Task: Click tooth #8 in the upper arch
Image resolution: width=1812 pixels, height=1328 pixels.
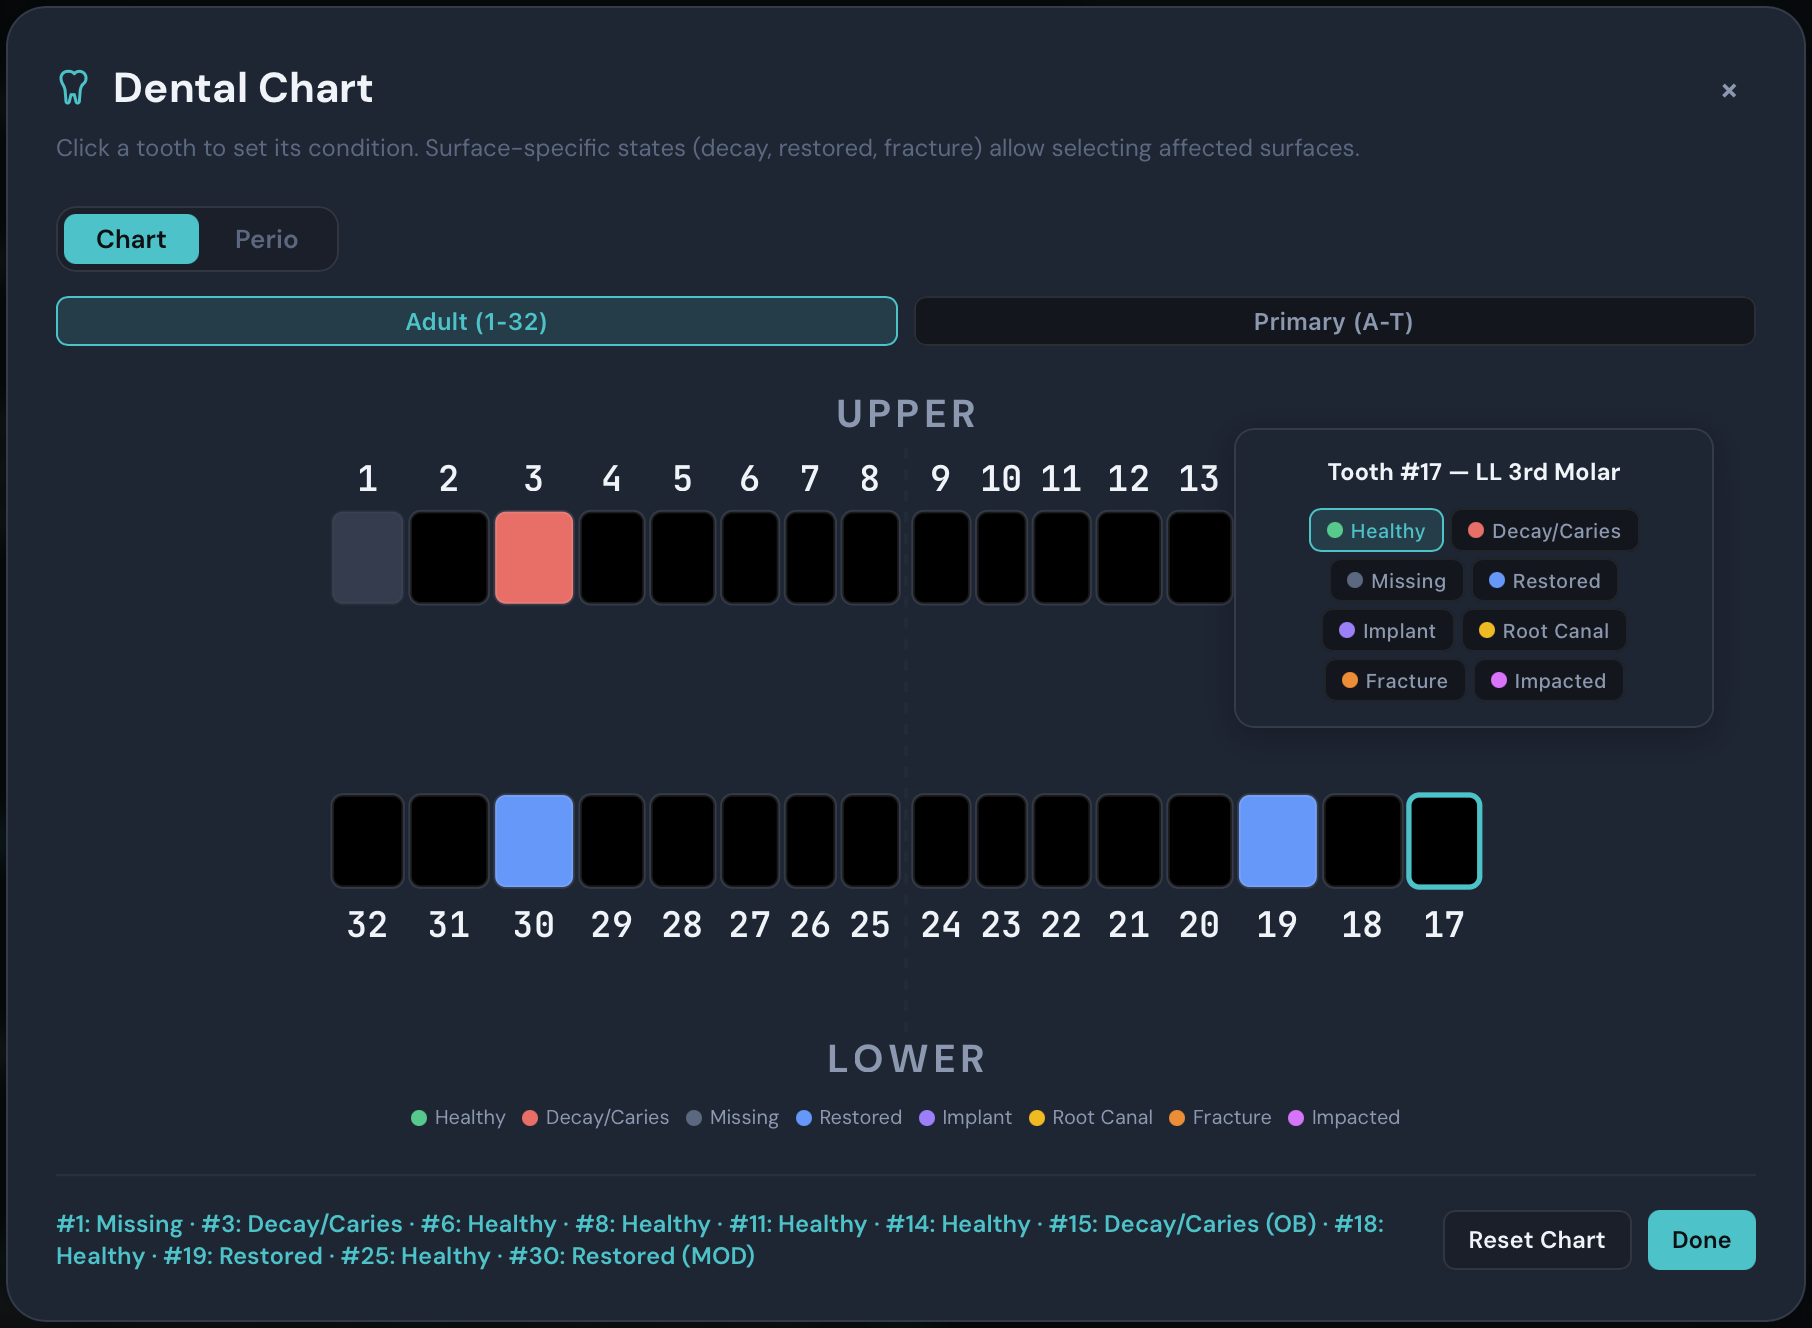Action: [870, 557]
